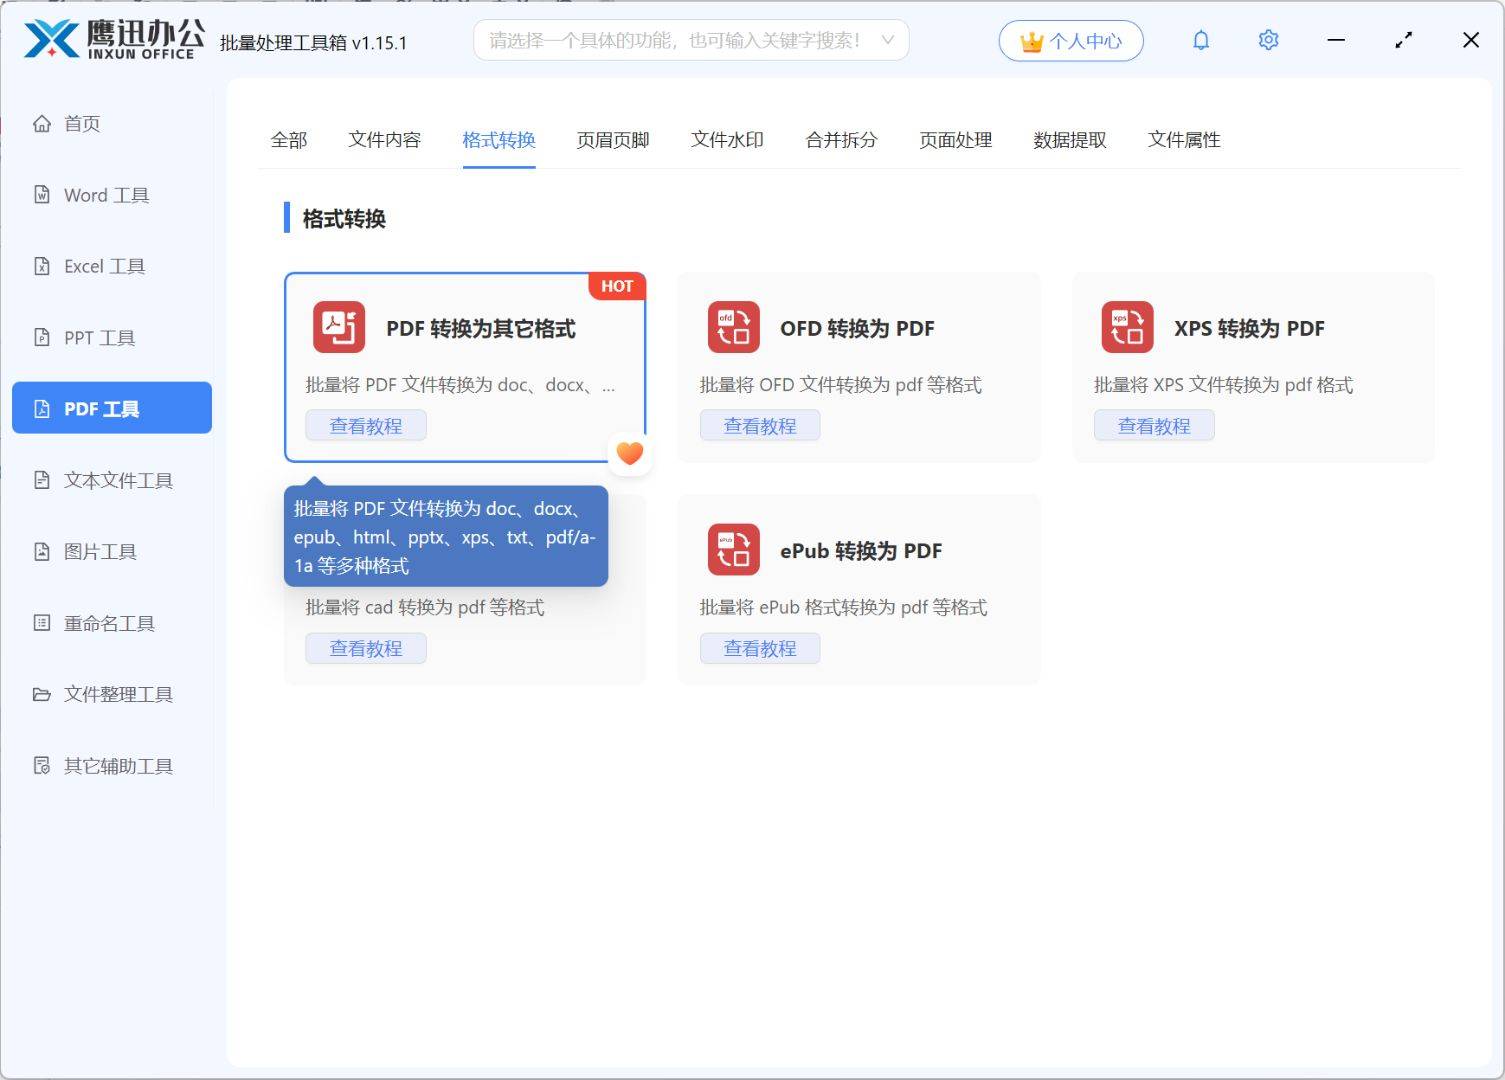Go to the 文件属性 tab
1505x1080 pixels.
pos(1184,140)
